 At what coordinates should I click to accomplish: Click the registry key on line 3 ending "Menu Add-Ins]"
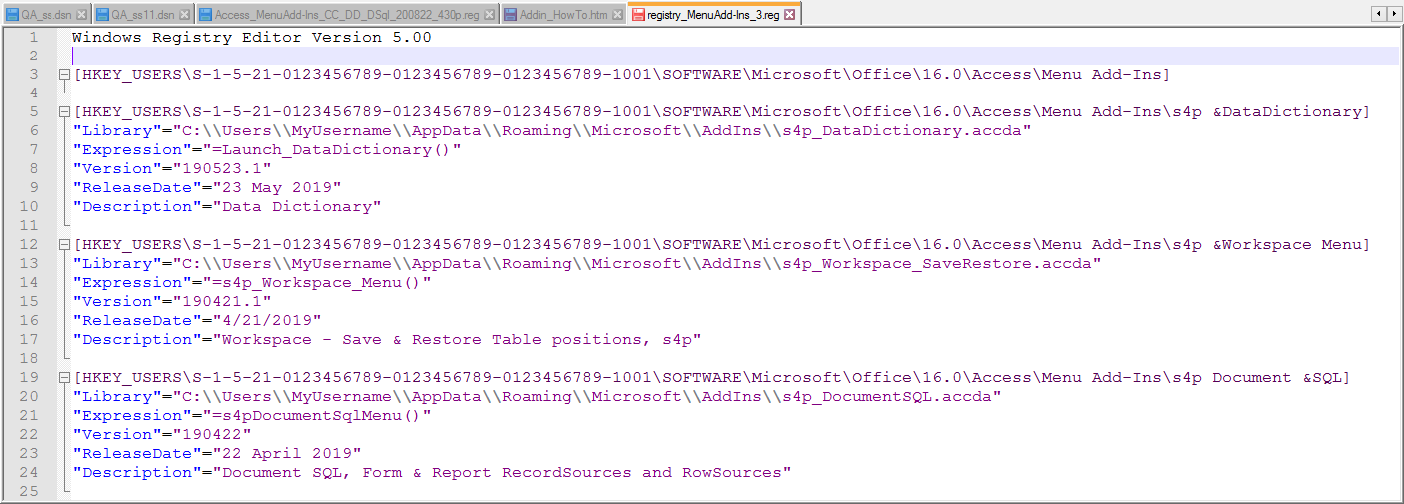click(x=622, y=75)
